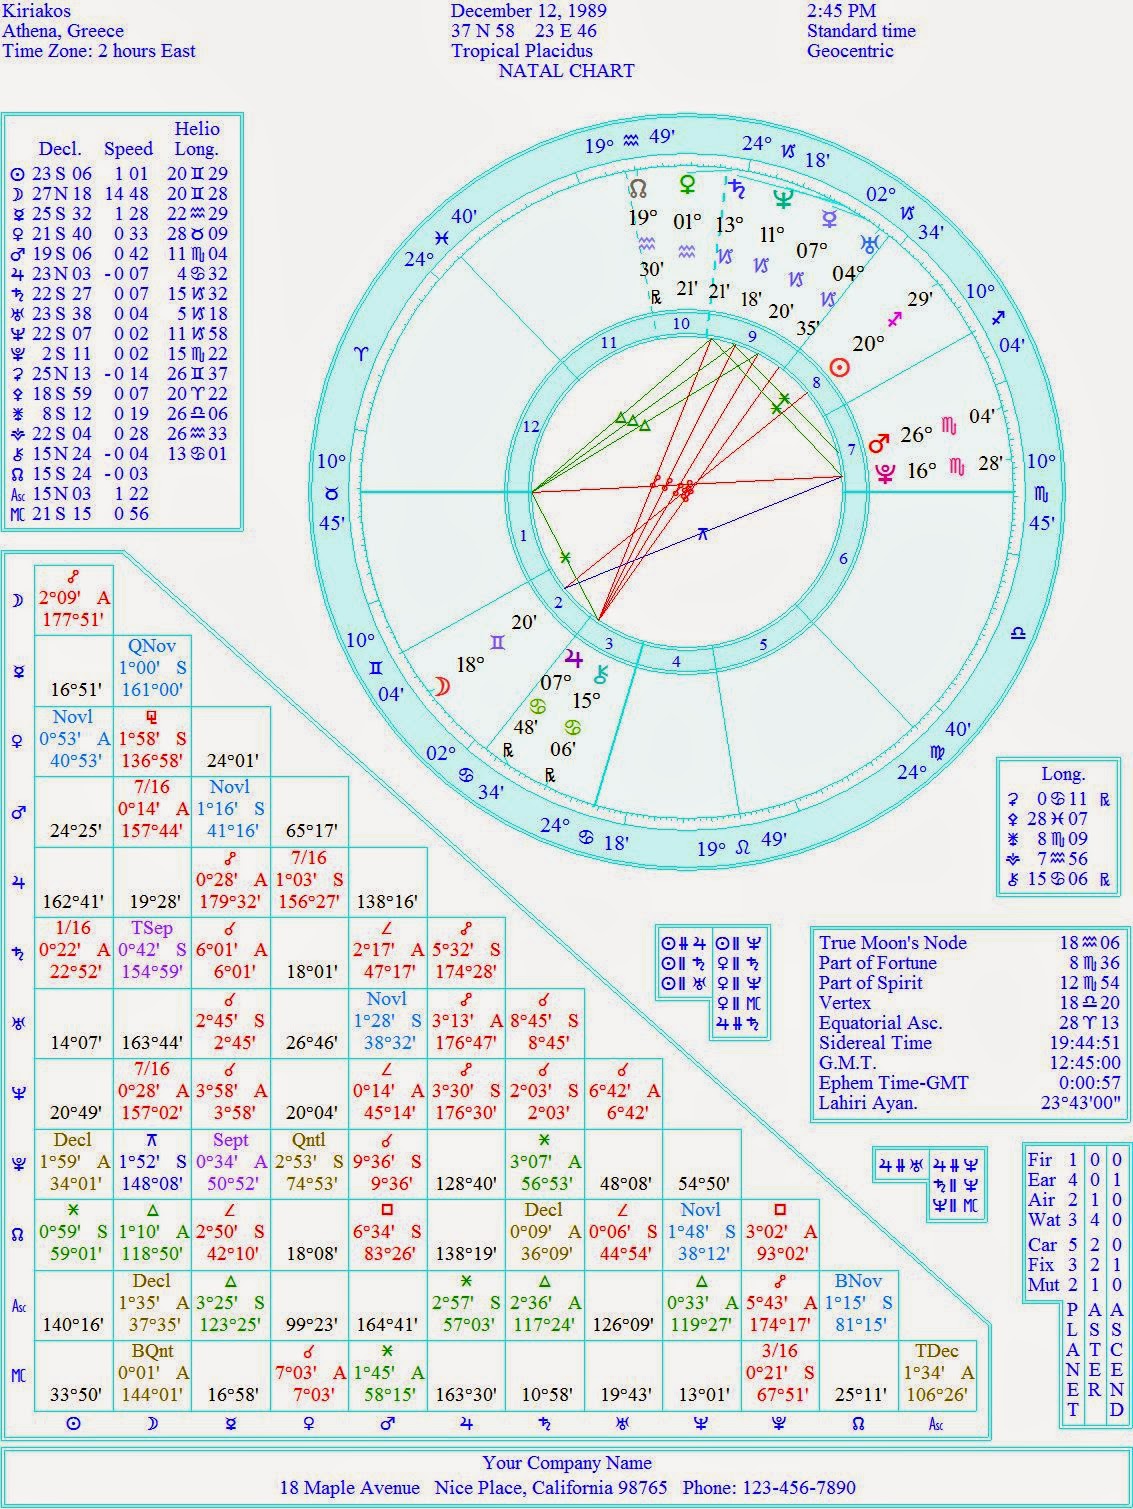Click the Aries sign on the outer ring

[x=362, y=354]
